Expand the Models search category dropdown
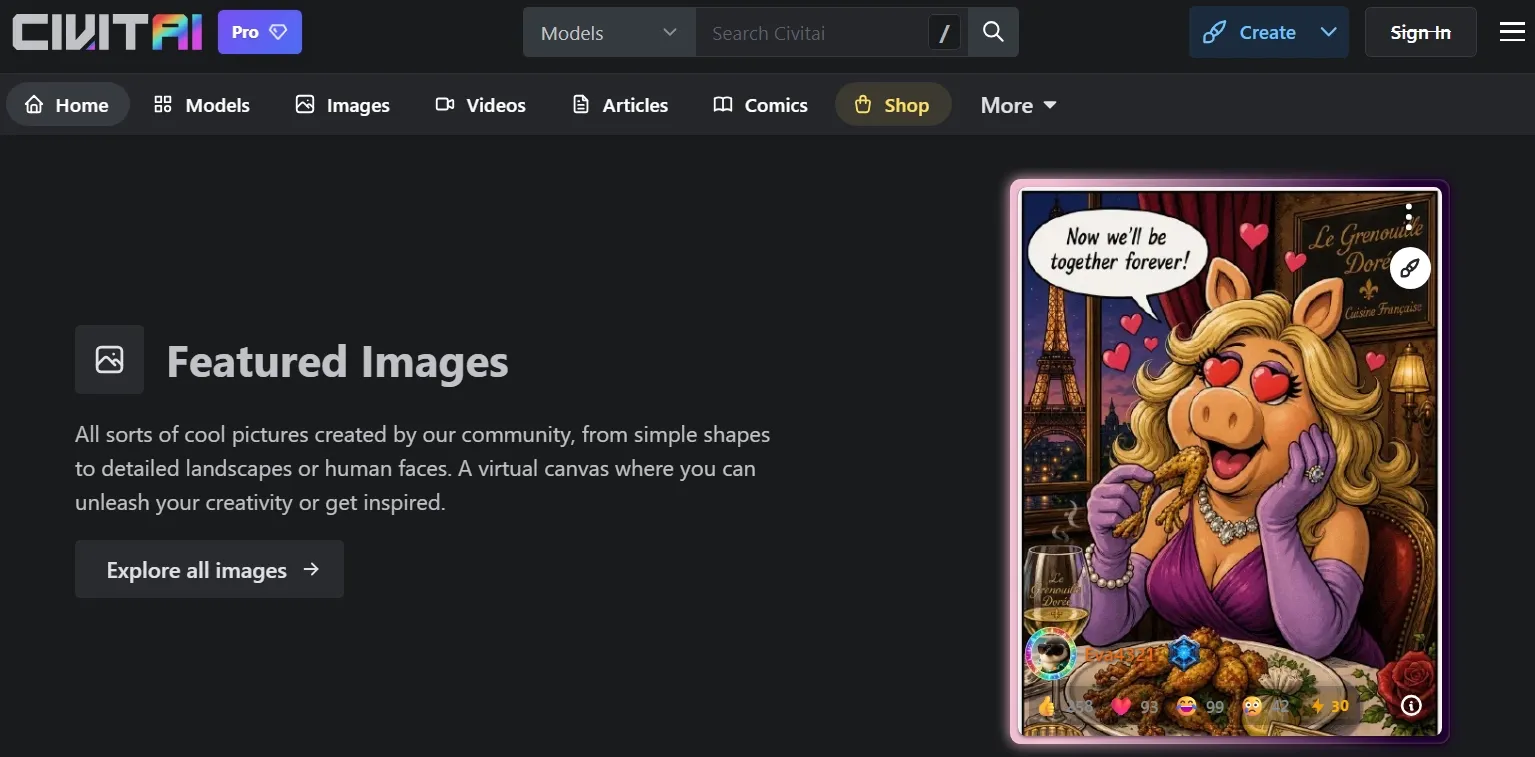Image resolution: width=1535 pixels, height=757 pixels. 609,32
